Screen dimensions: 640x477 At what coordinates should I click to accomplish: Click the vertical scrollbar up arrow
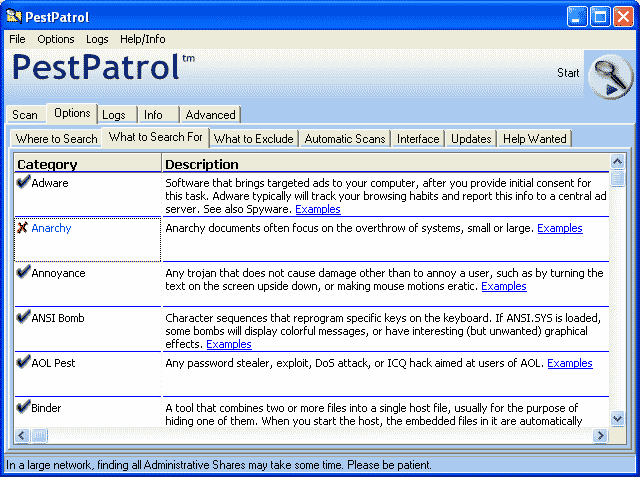tap(617, 162)
